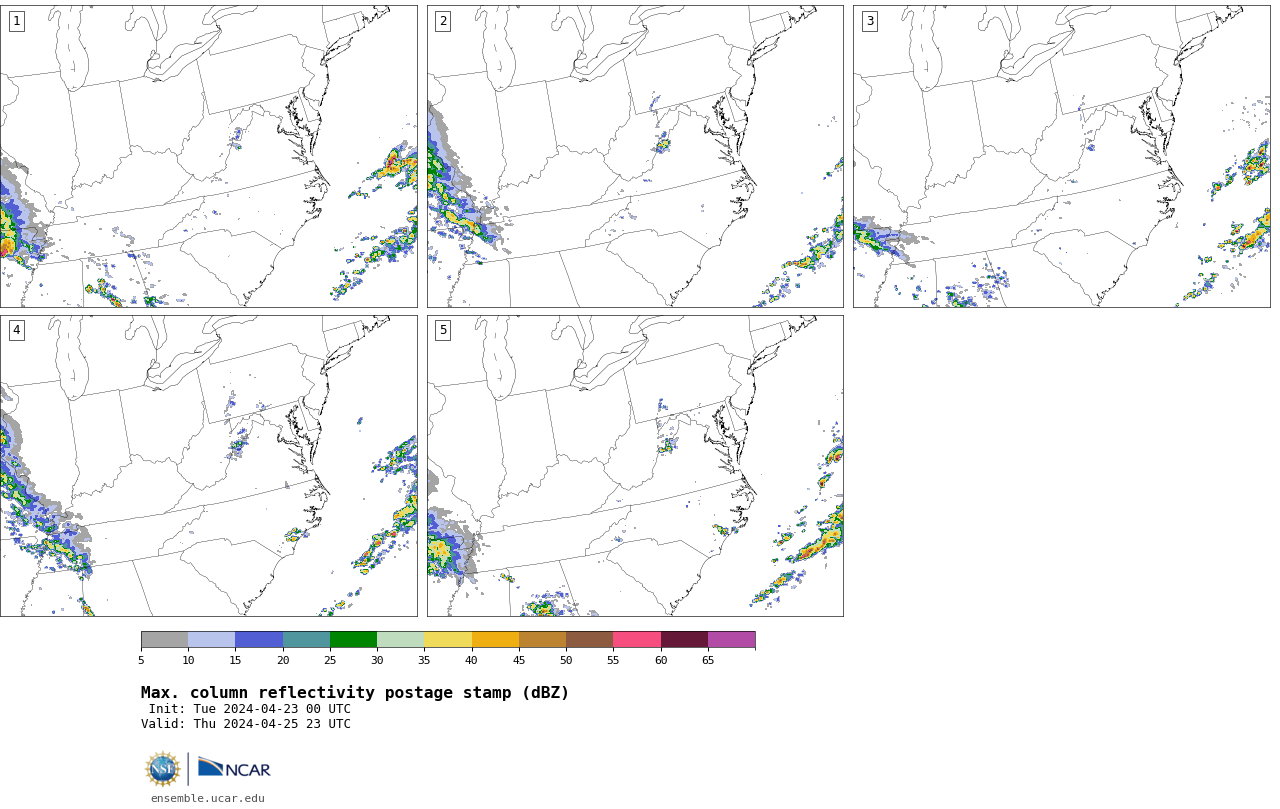Screen dimensions: 1280x809
Task: Open ensemble member 4 reflectivity map
Action: (208, 466)
